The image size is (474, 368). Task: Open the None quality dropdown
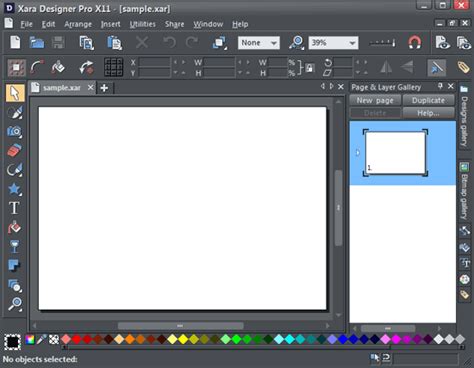click(259, 43)
